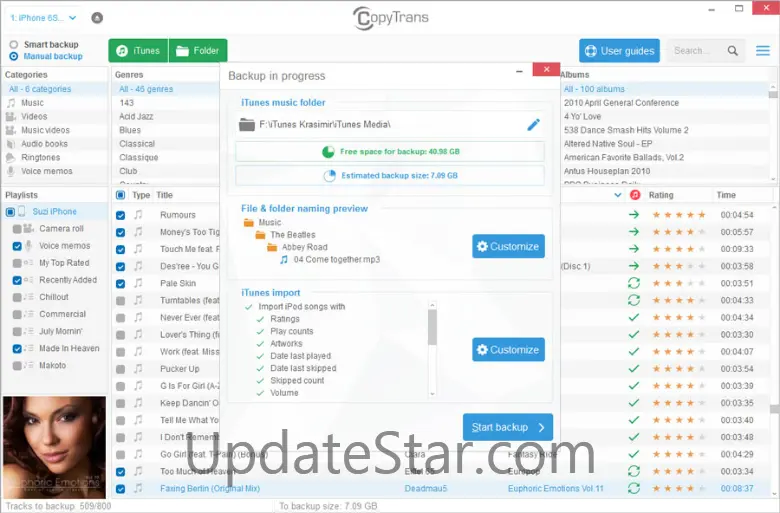The width and height of the screenshot is (780, 513).
Task: Close the Backup in progress dialog
Action: point(546,70)
